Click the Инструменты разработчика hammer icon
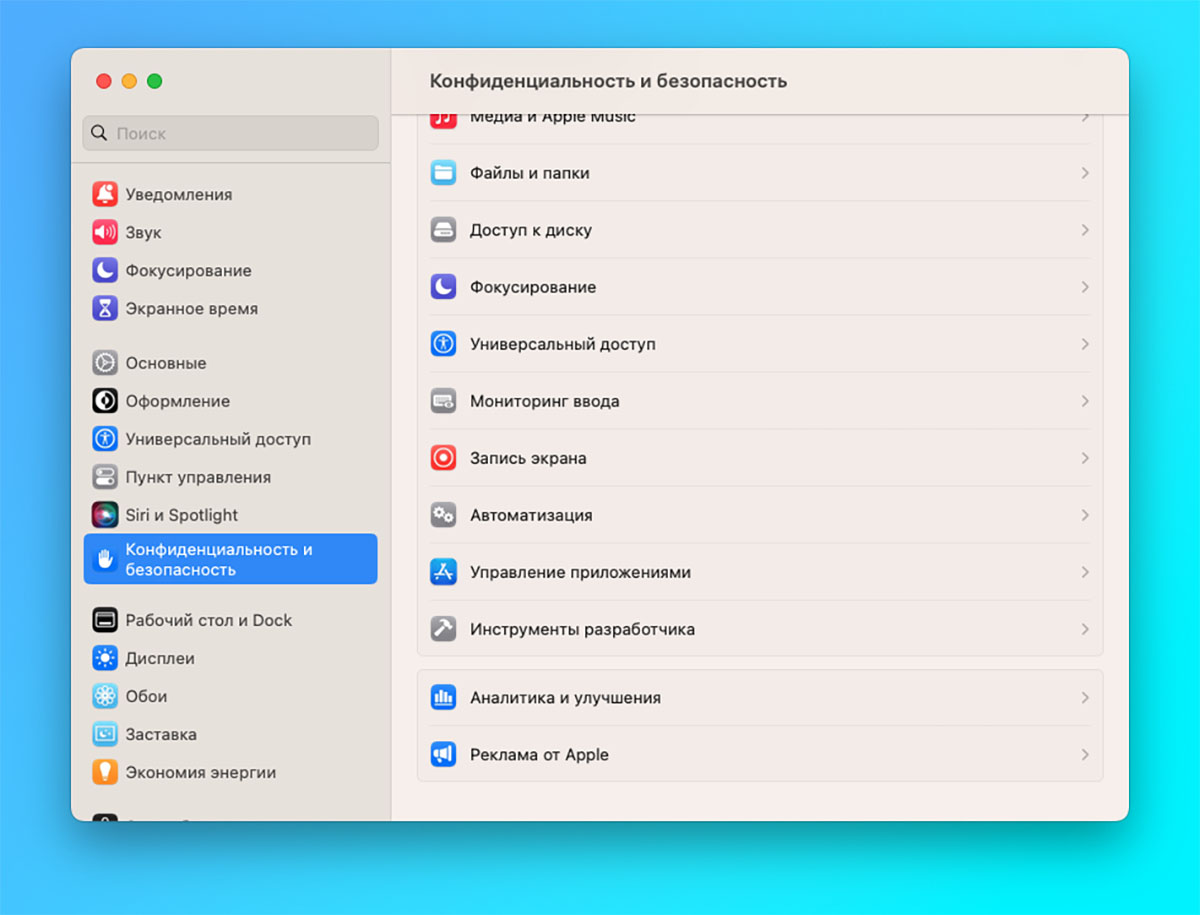Screen dimensions: 1200x915 point(443,629)
